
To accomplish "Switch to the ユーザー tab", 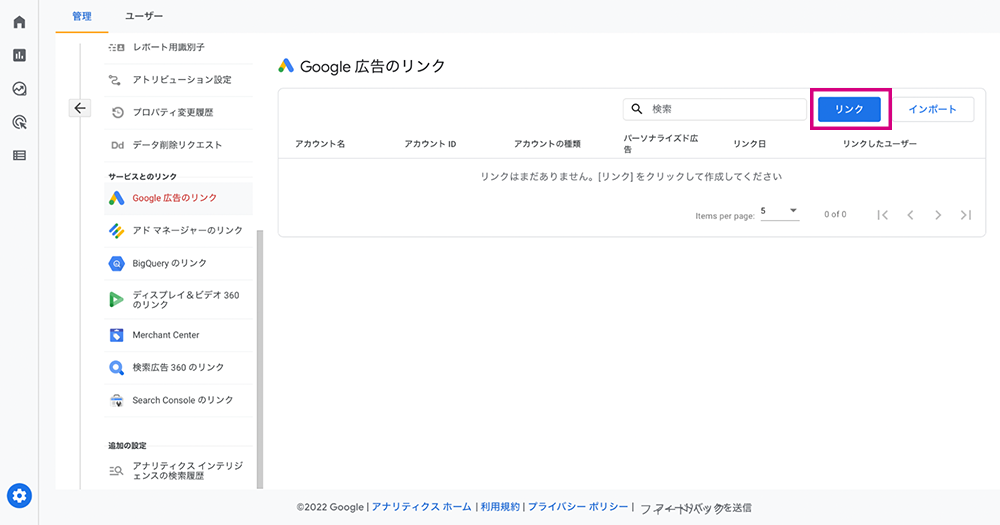I will [143, 16].
